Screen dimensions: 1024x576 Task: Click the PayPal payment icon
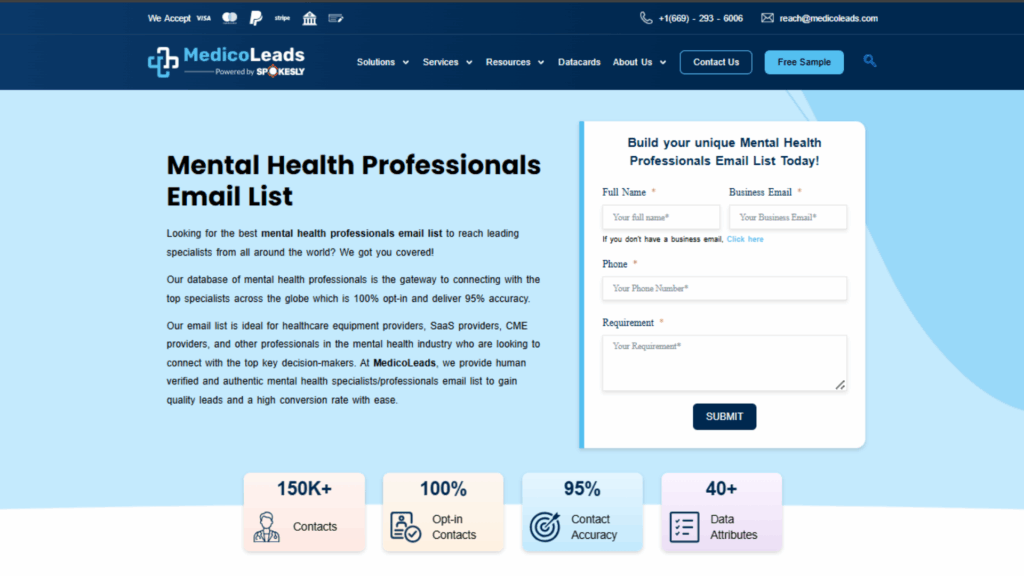[256, 18]
